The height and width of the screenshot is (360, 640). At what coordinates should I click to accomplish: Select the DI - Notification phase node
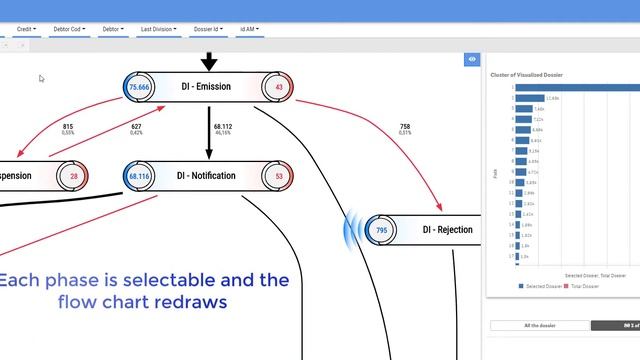click(208, 176)
